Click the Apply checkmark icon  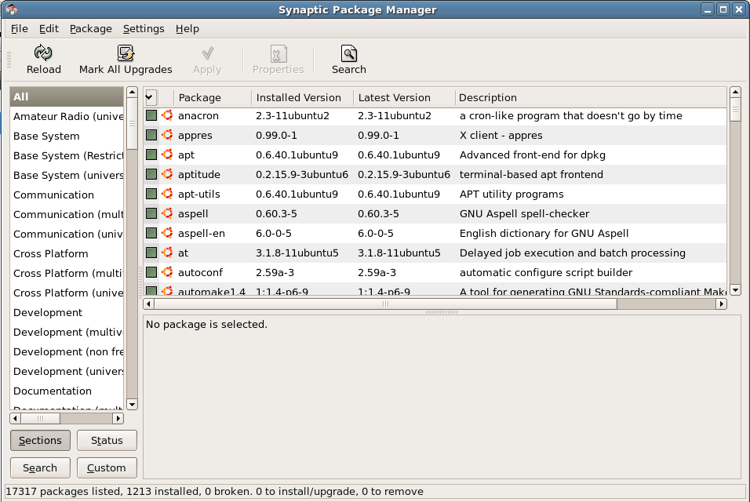[x=207, y=53]
